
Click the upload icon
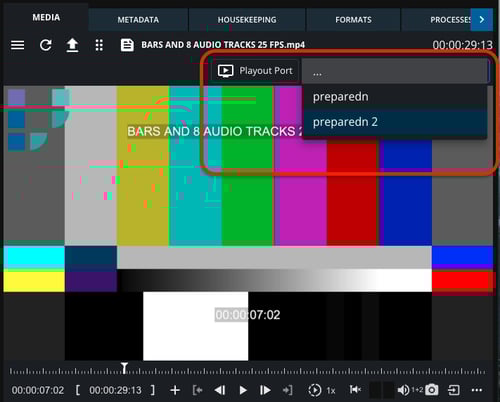(x=72, y=45)
